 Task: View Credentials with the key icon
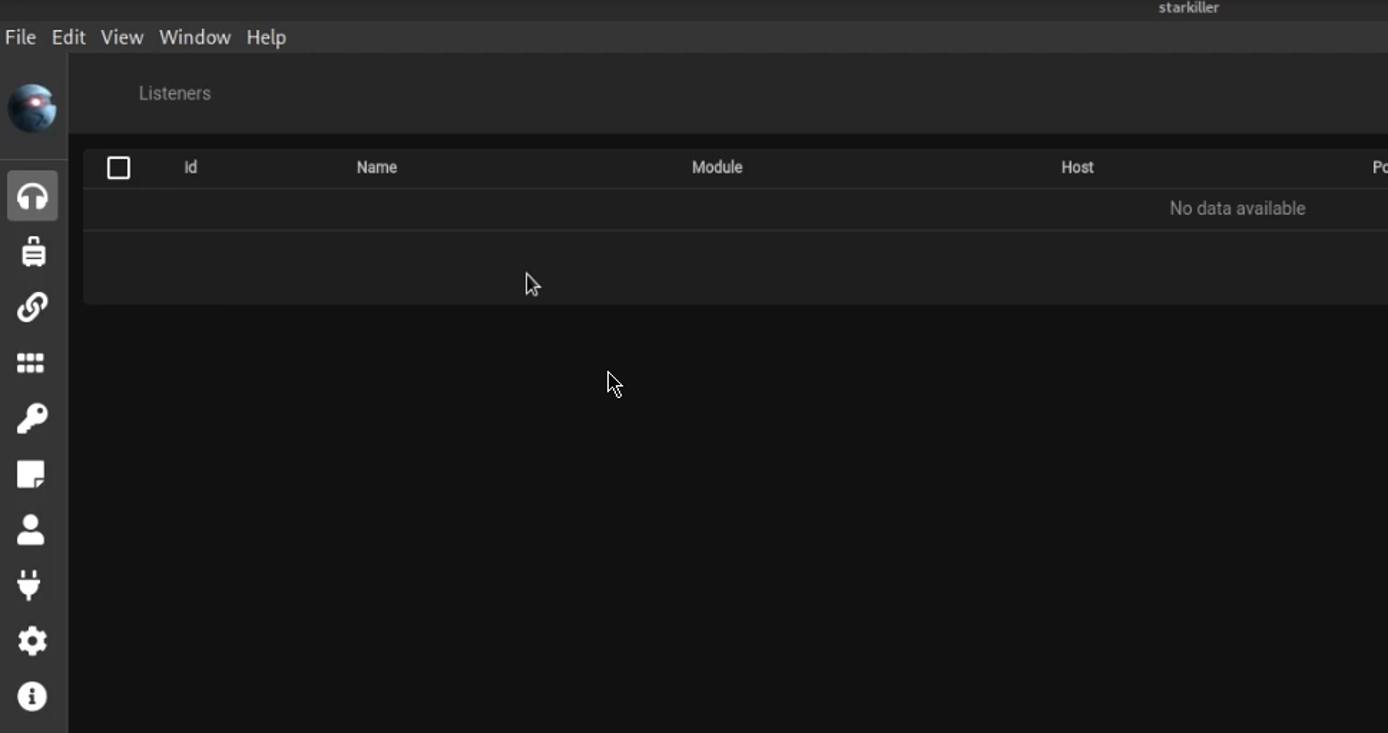(x=31, y=417)
